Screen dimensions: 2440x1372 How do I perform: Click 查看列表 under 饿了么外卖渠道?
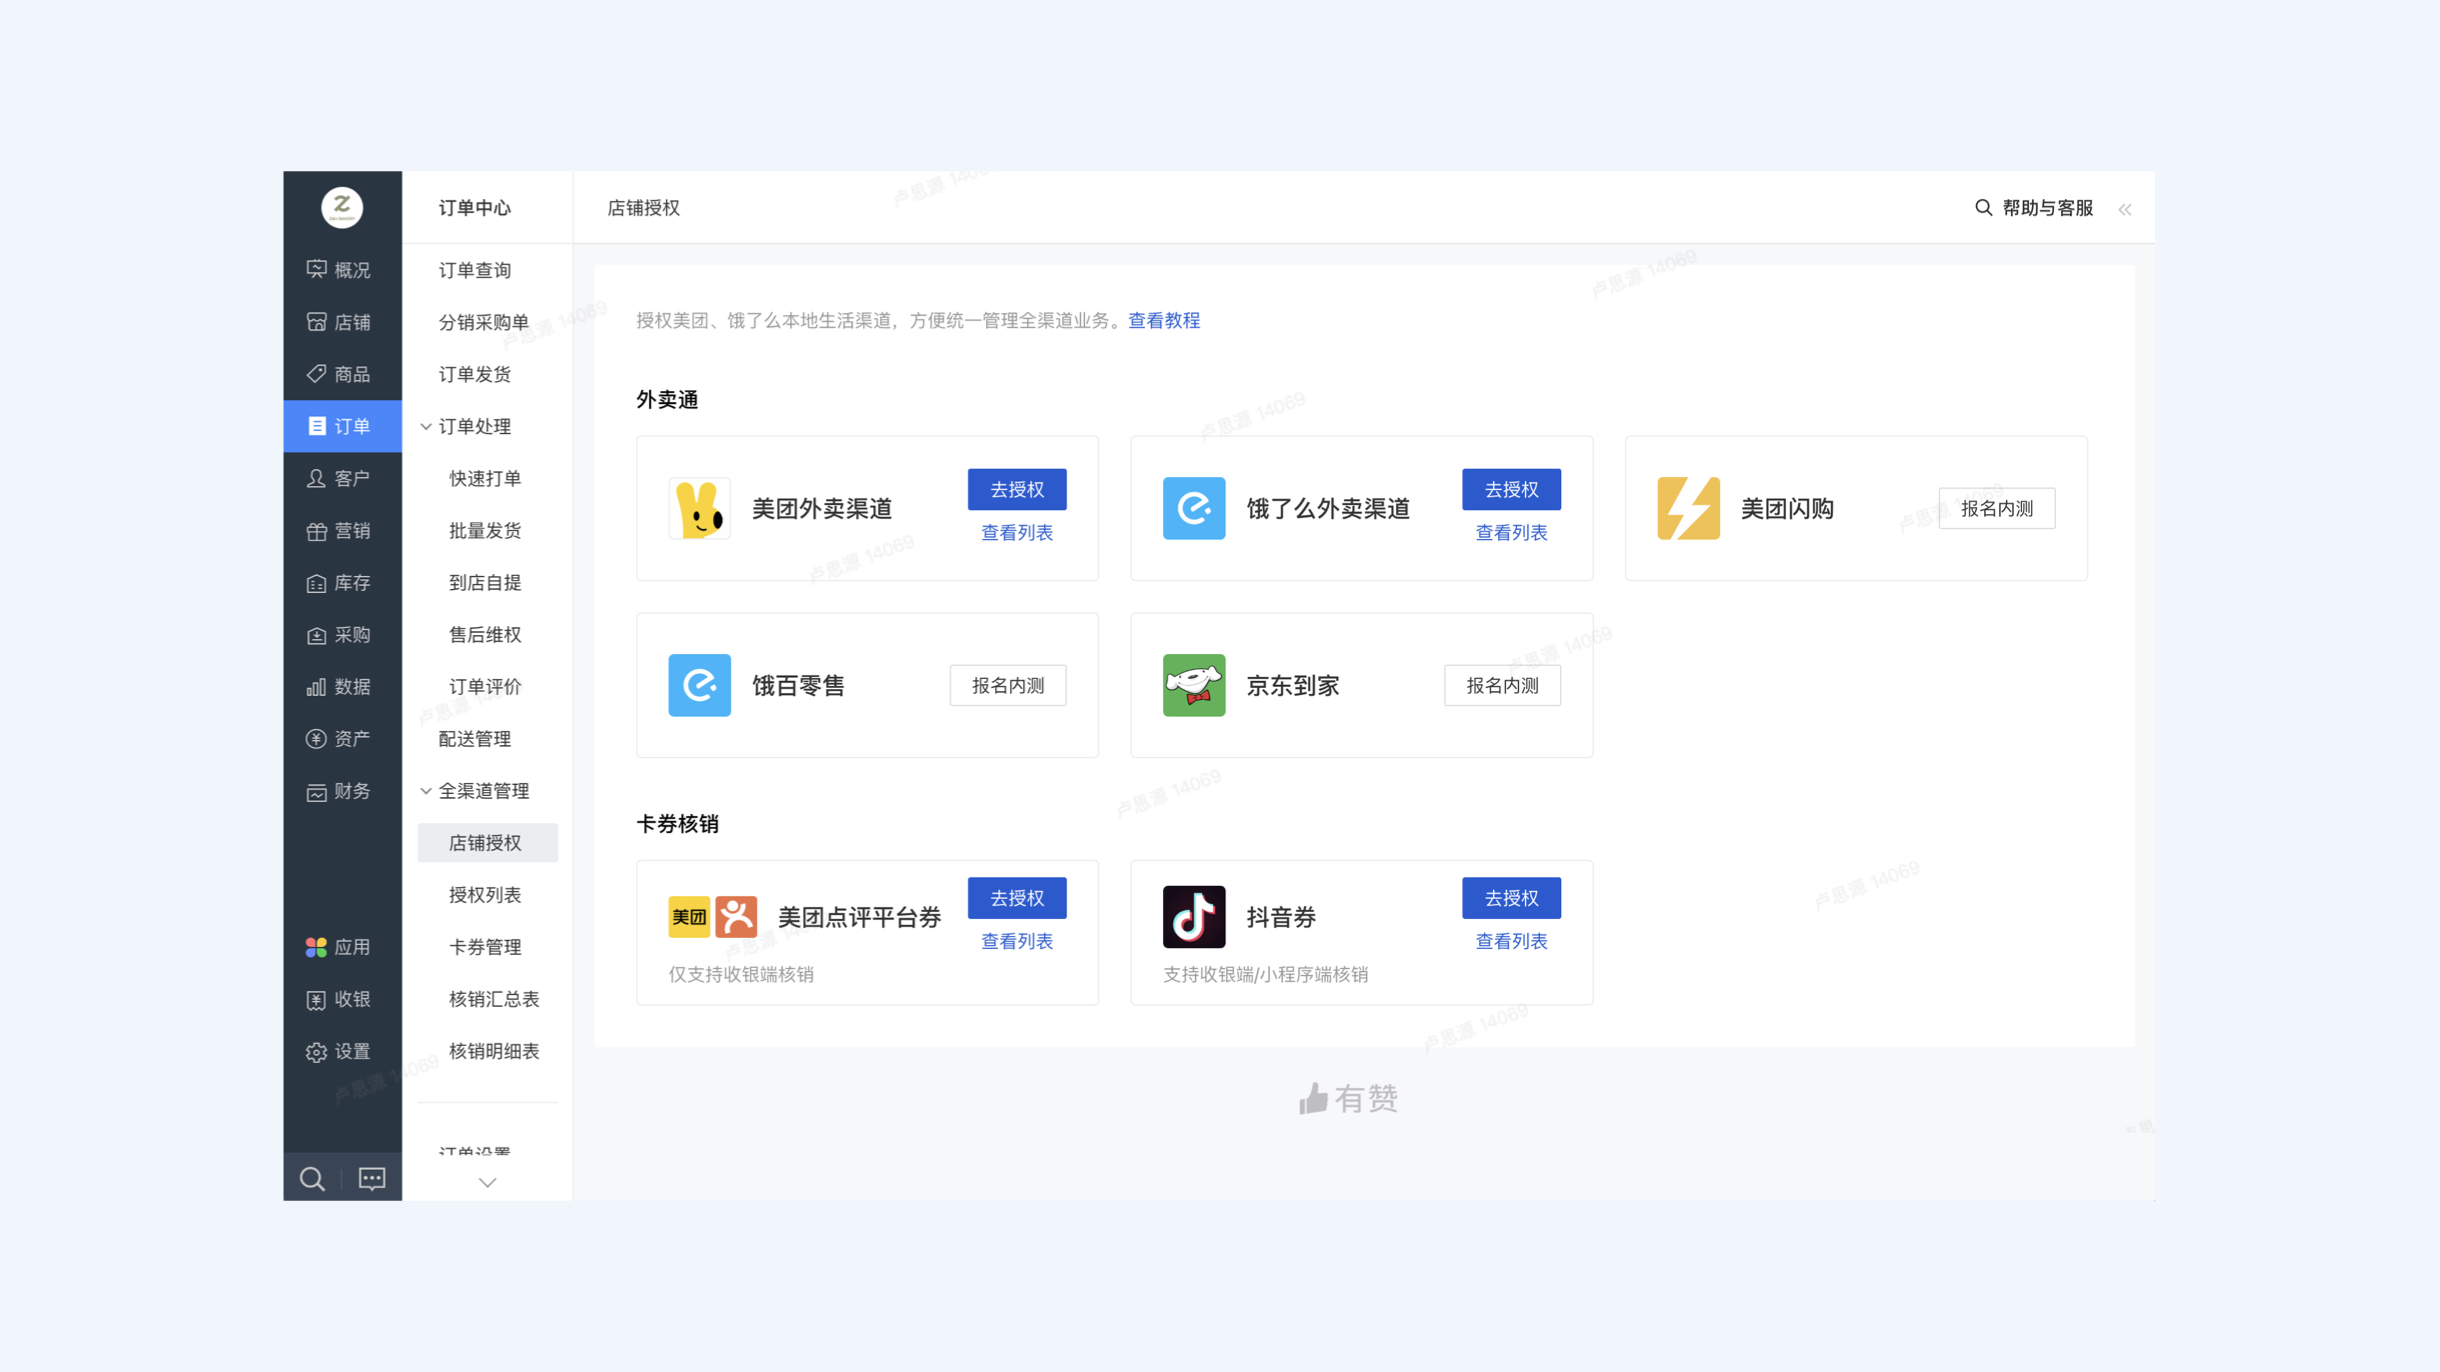pyautogui.click(x=1511, y=533)
